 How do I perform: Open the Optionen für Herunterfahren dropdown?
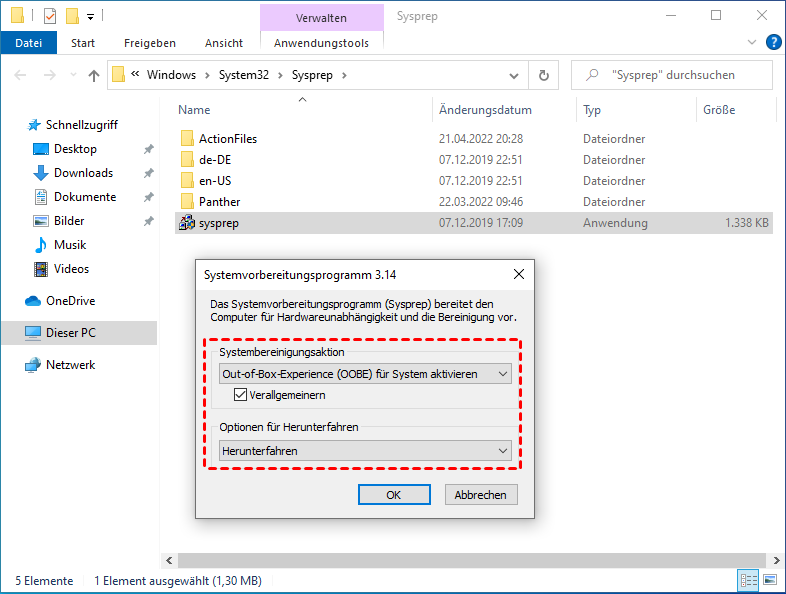tap(365, 451)
